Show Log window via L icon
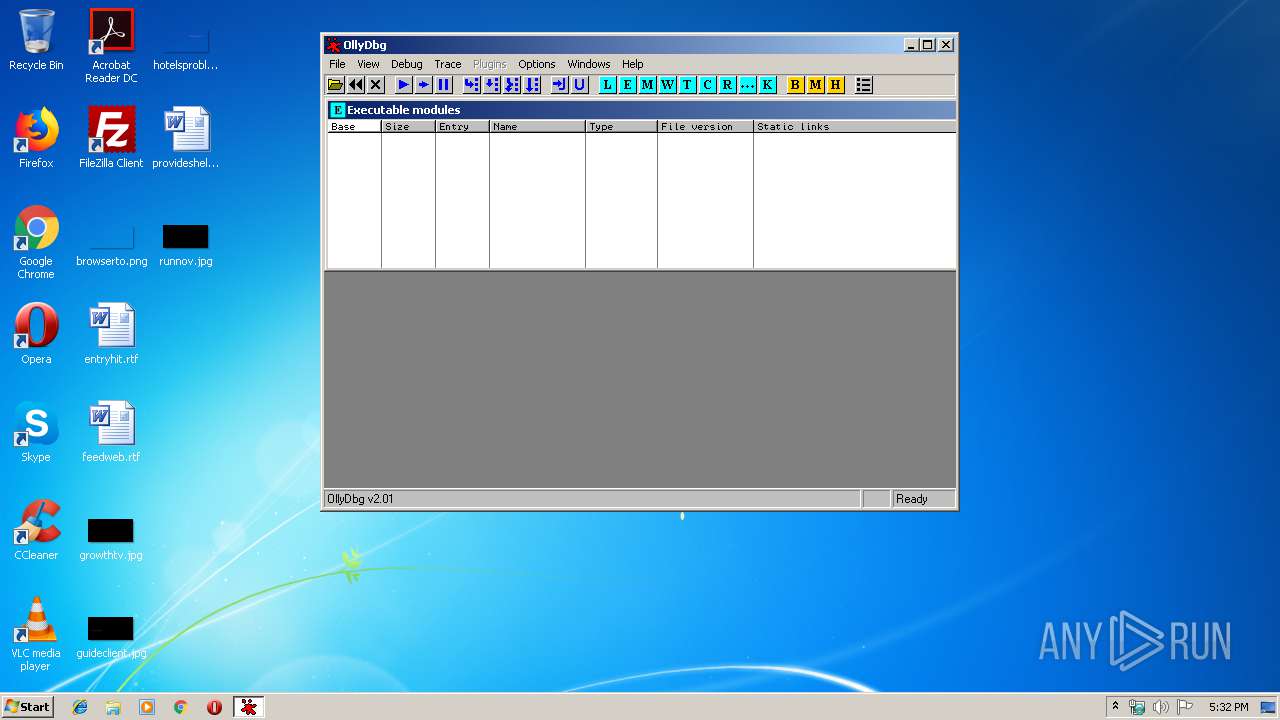Screen dimensions: 1280x720 coord(607,85)
